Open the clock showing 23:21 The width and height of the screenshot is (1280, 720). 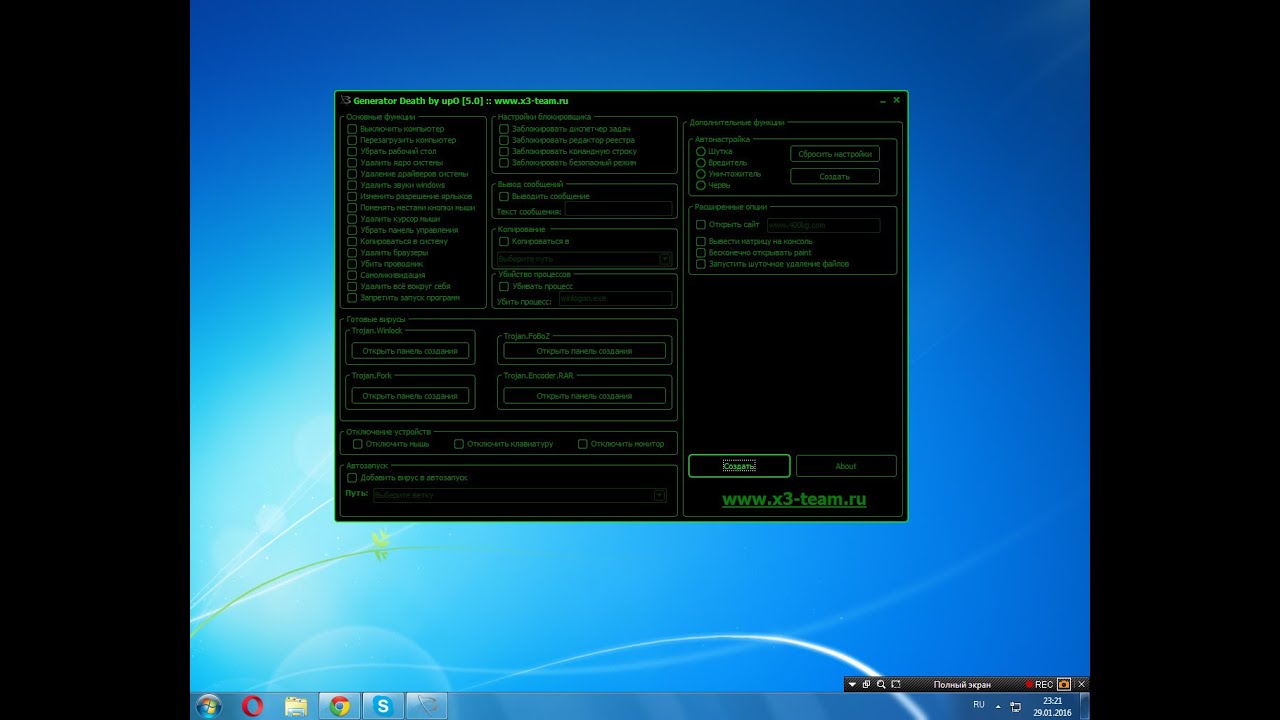click(x=1051, y=706)
